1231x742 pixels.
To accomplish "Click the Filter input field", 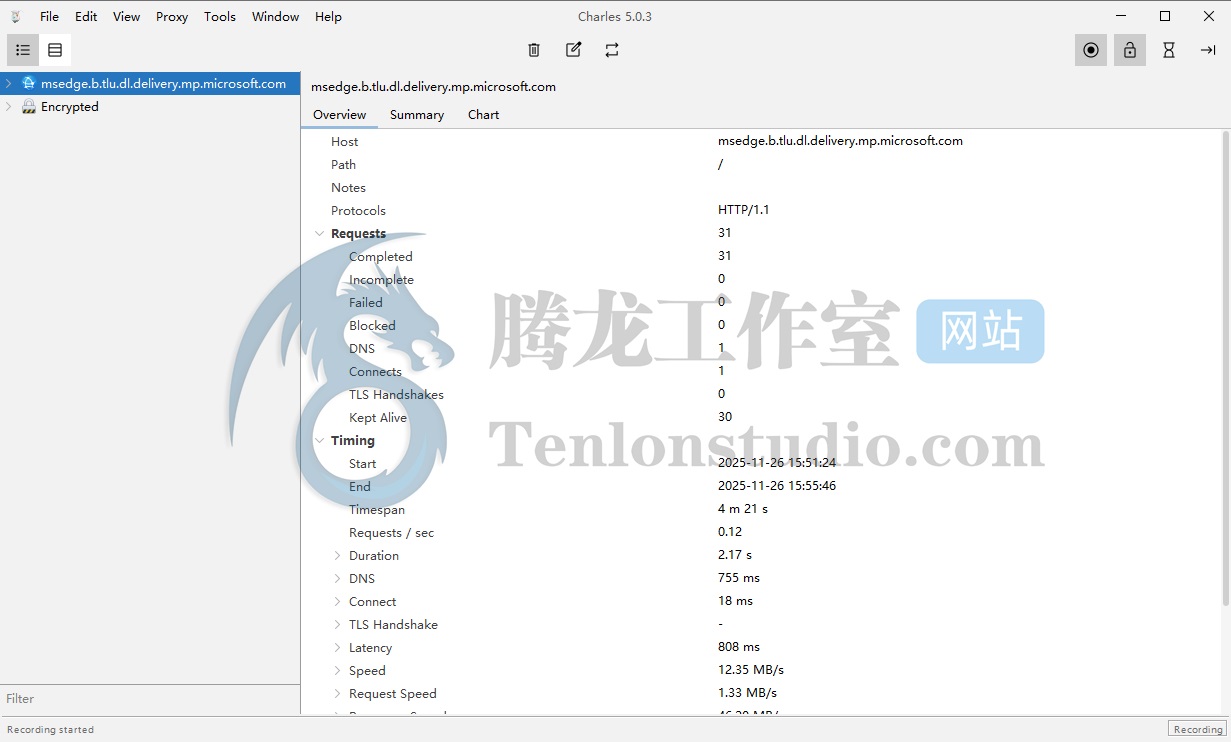I will pos(150,699).
